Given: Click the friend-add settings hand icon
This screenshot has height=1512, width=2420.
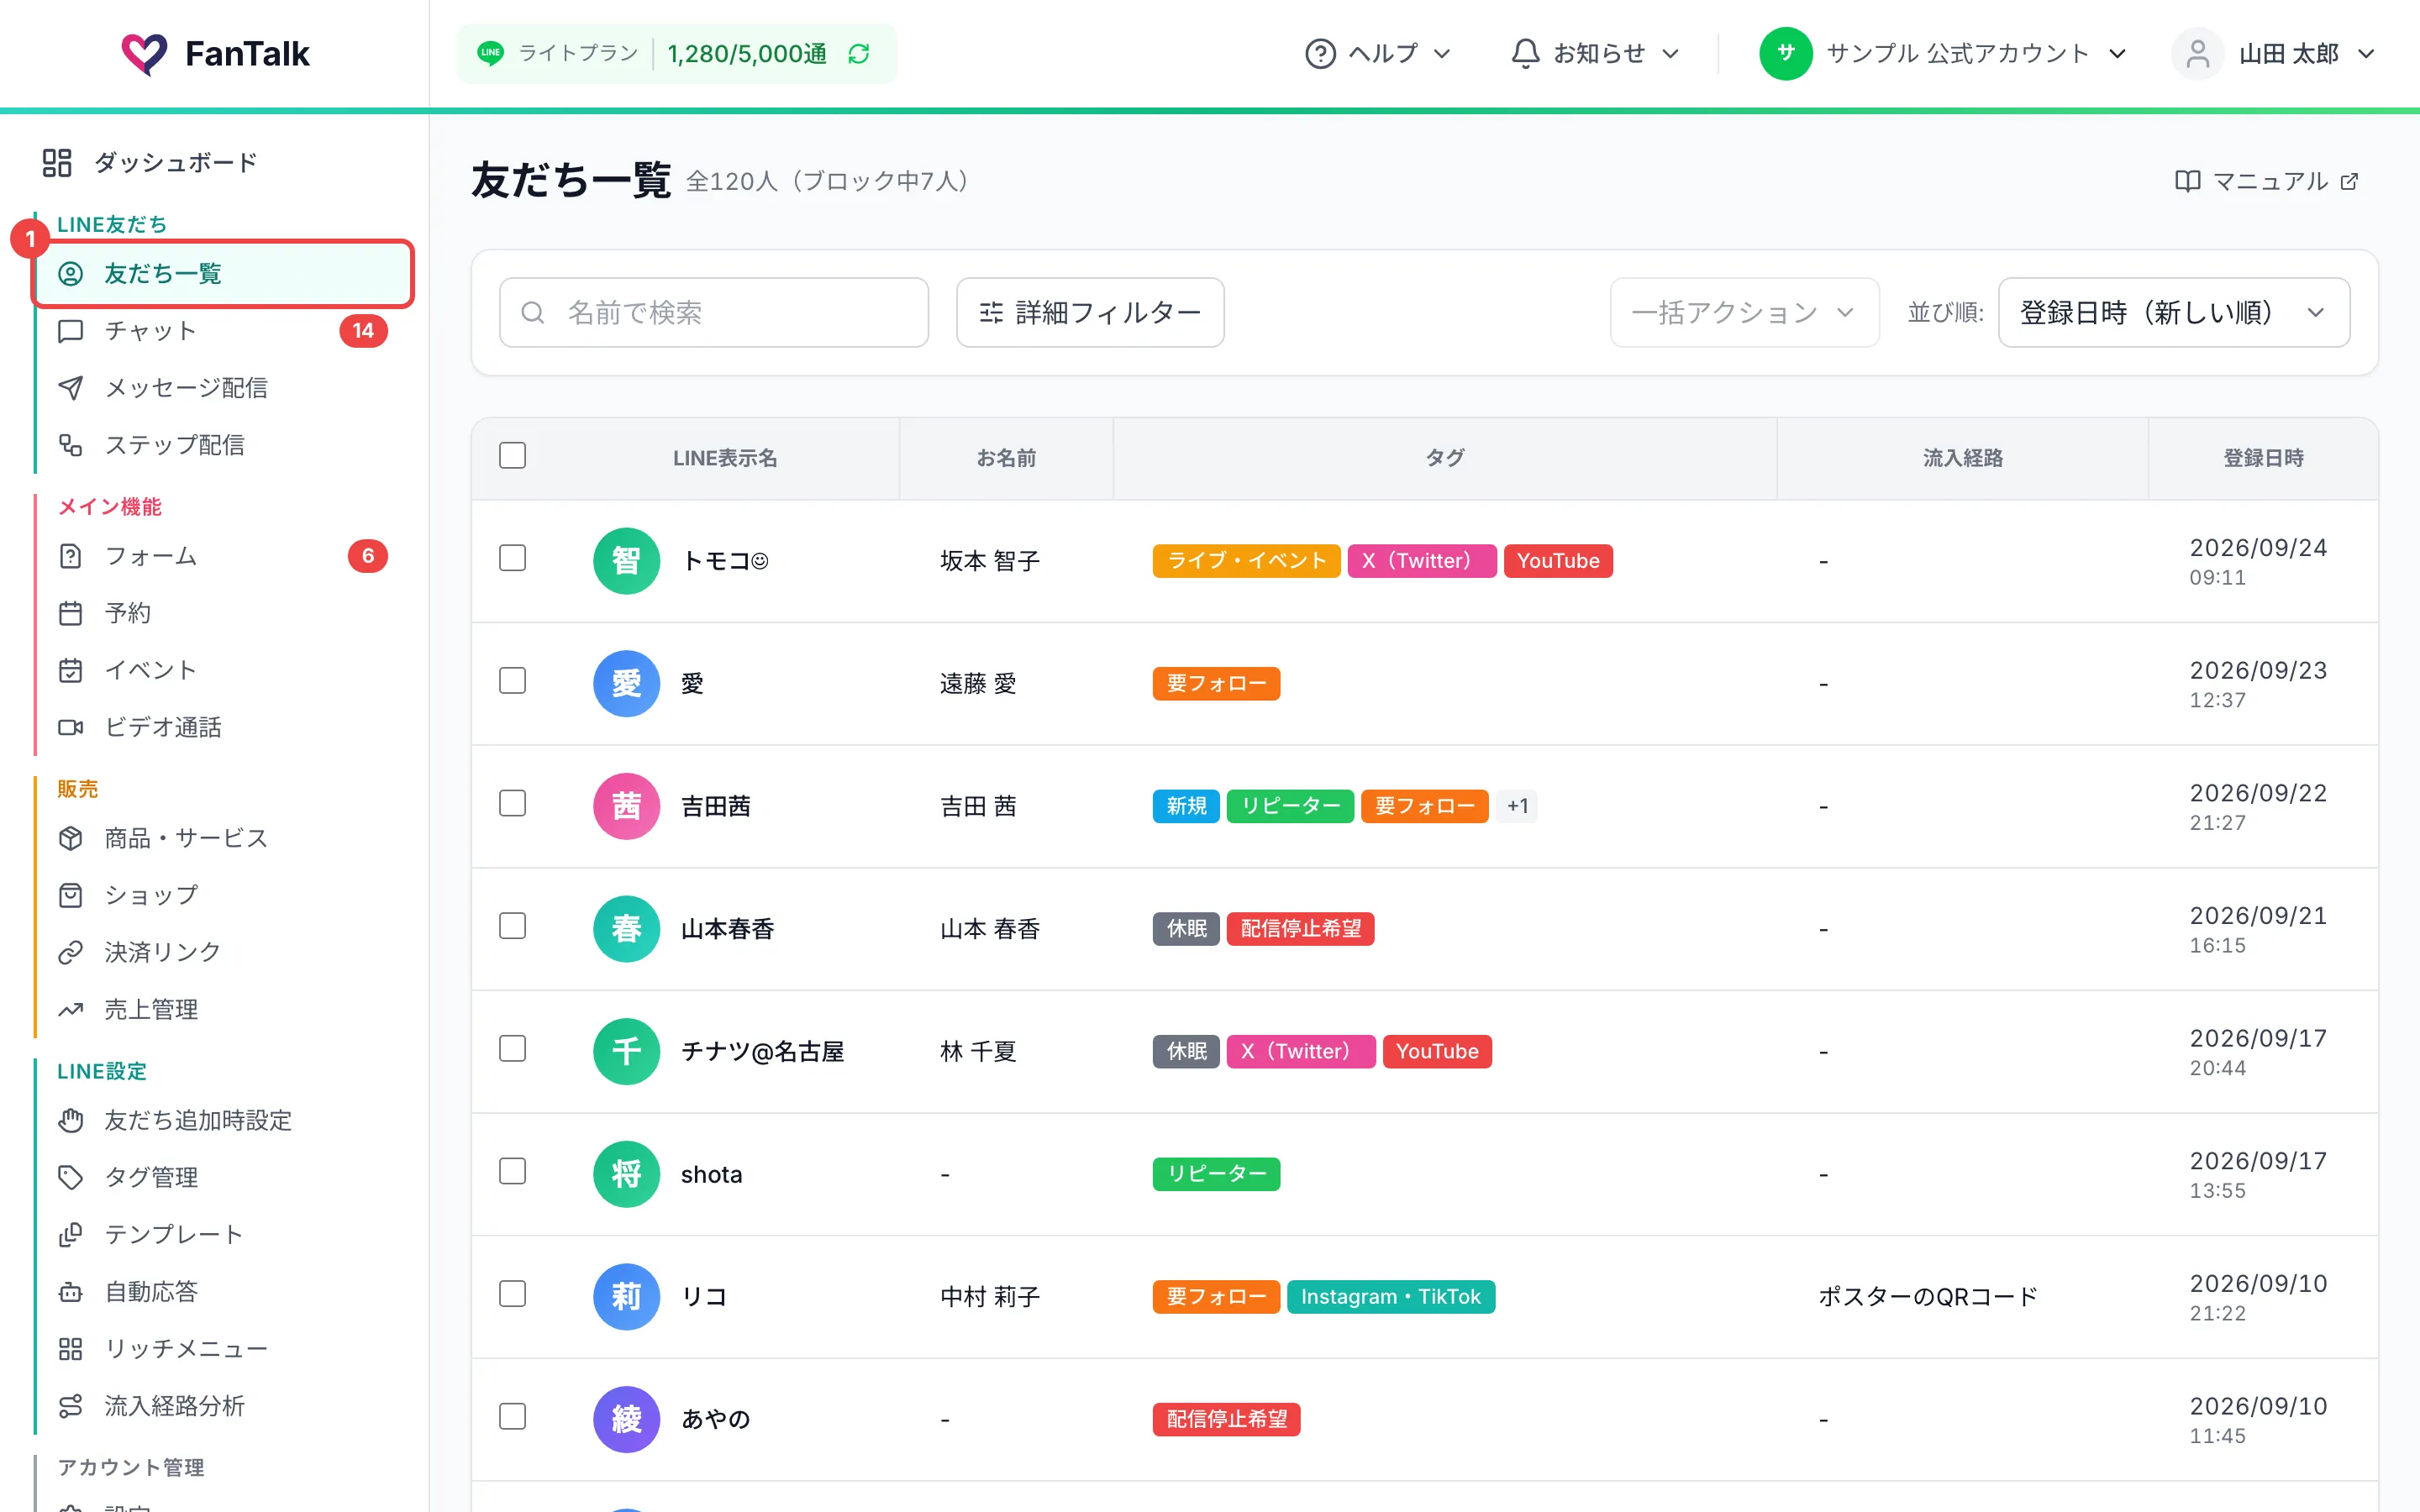Looking at the screenshot, I should coord(70,1120).
